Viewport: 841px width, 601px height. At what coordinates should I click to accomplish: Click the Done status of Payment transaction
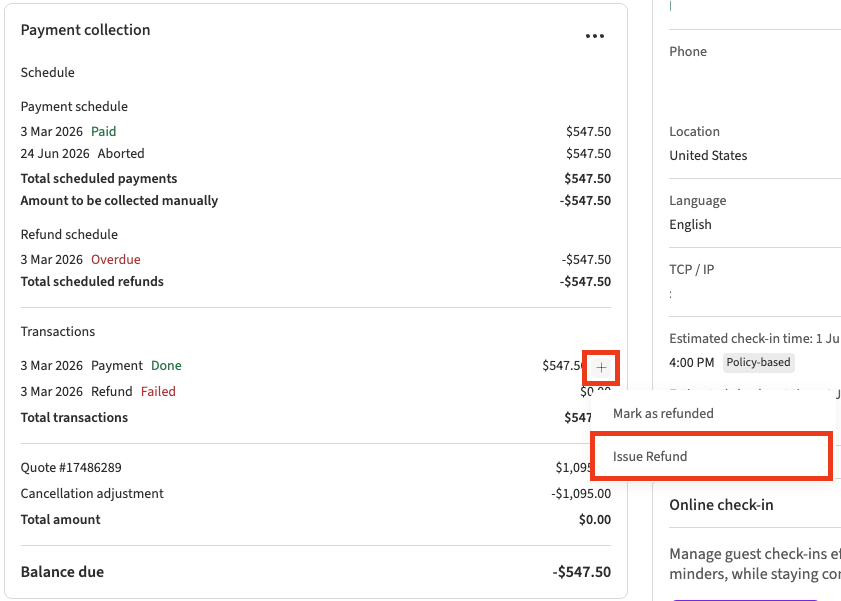coord(166,365)
